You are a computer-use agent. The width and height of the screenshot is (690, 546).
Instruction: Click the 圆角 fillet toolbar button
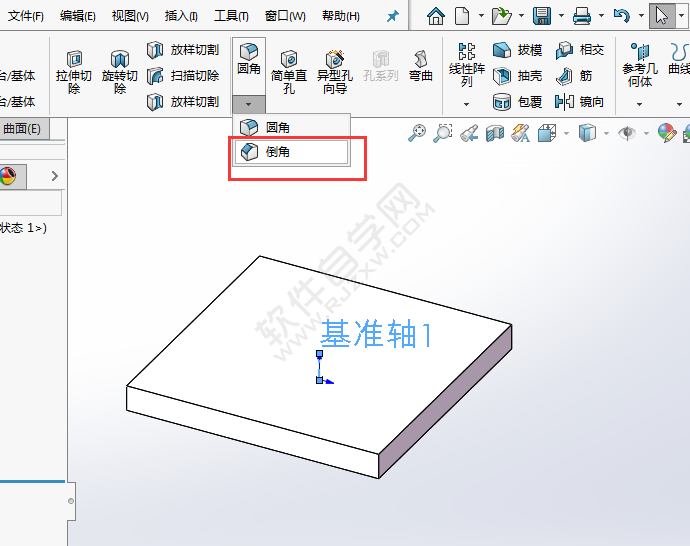coord(249,59)
